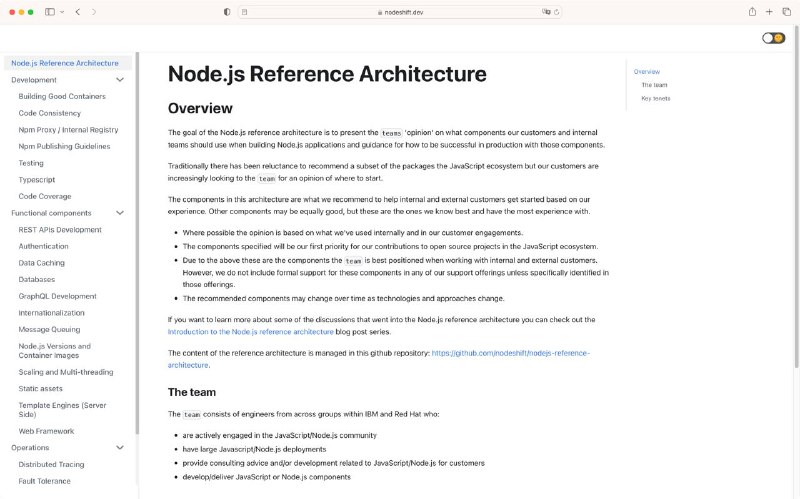Image resolution: width=800 pixels, height=499 pixels.
Task: Open Scaling and Multi-threading page
Action: click(x=66, y=372)
